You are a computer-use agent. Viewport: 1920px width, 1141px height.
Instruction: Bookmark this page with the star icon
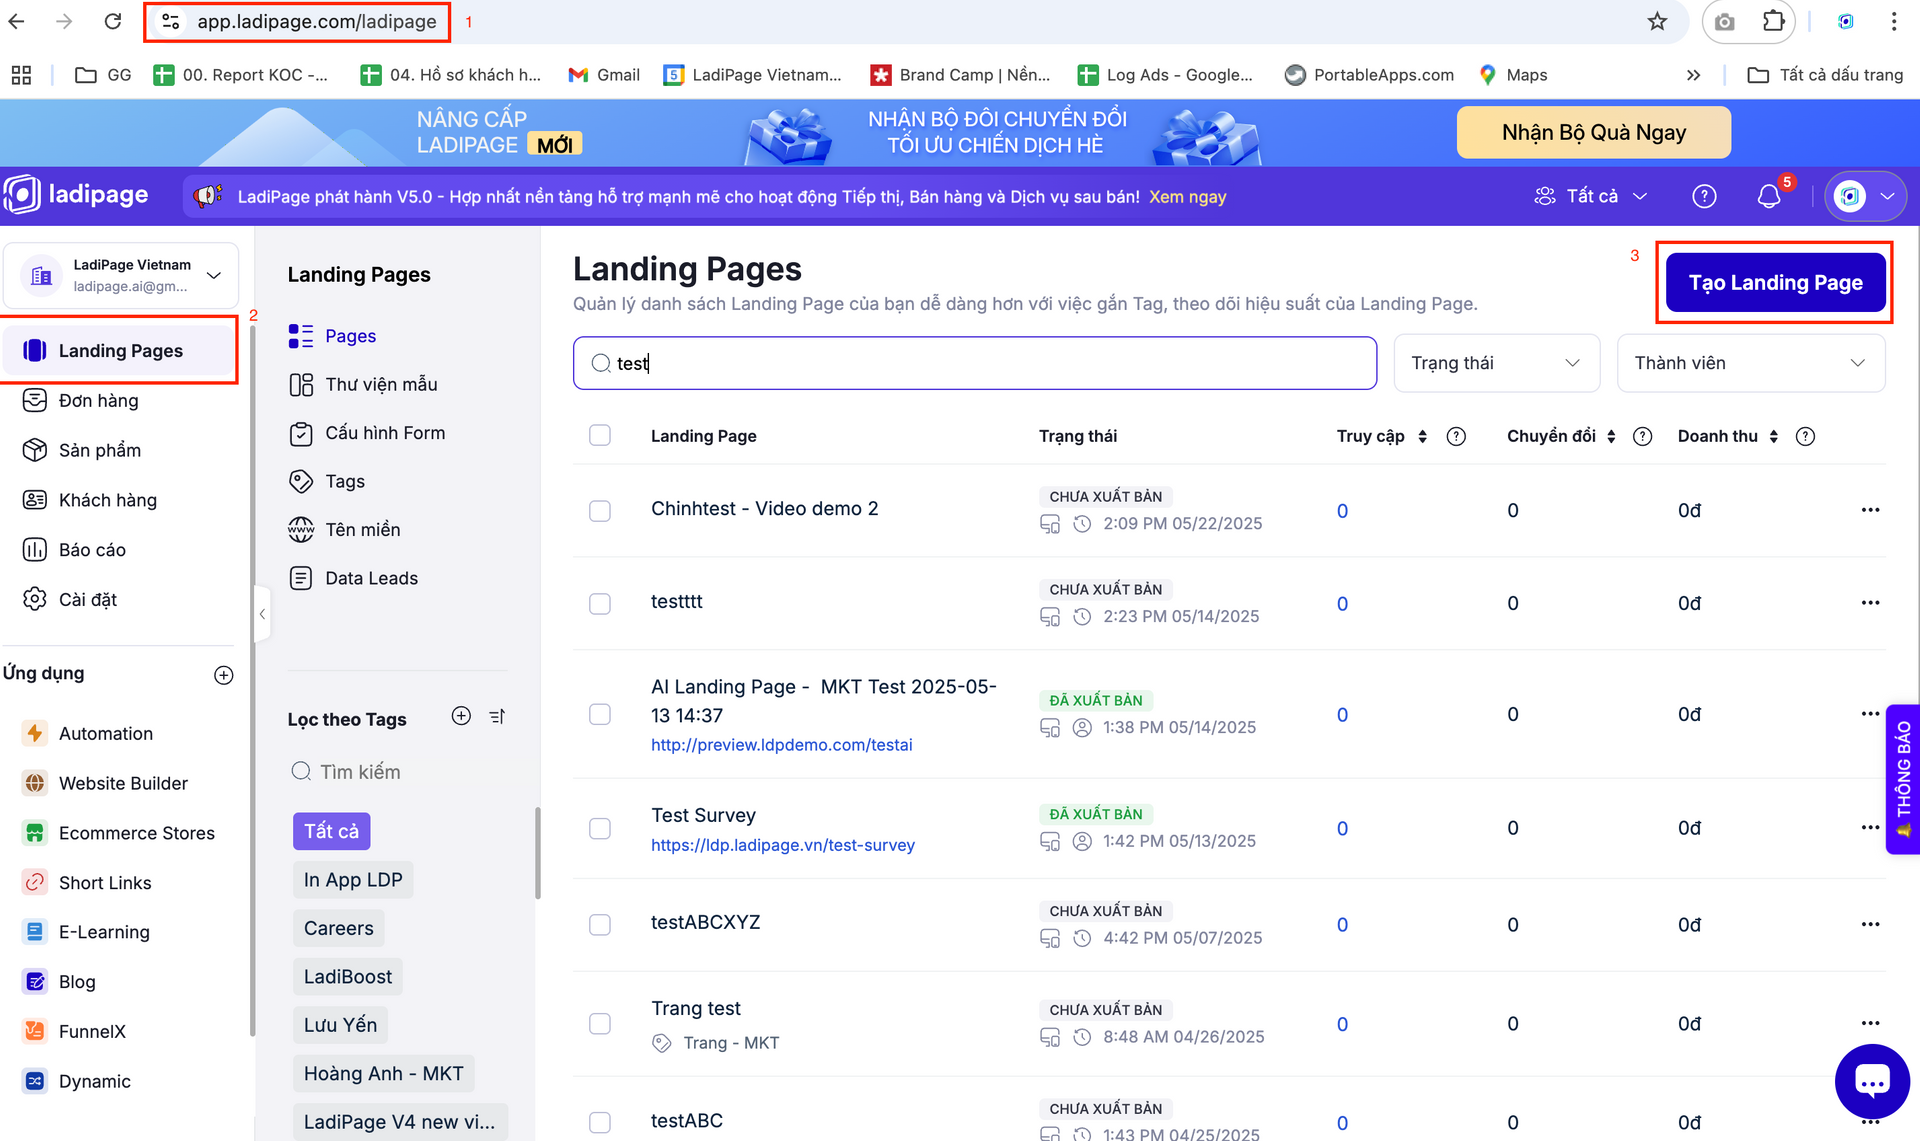coord(1657,21)
